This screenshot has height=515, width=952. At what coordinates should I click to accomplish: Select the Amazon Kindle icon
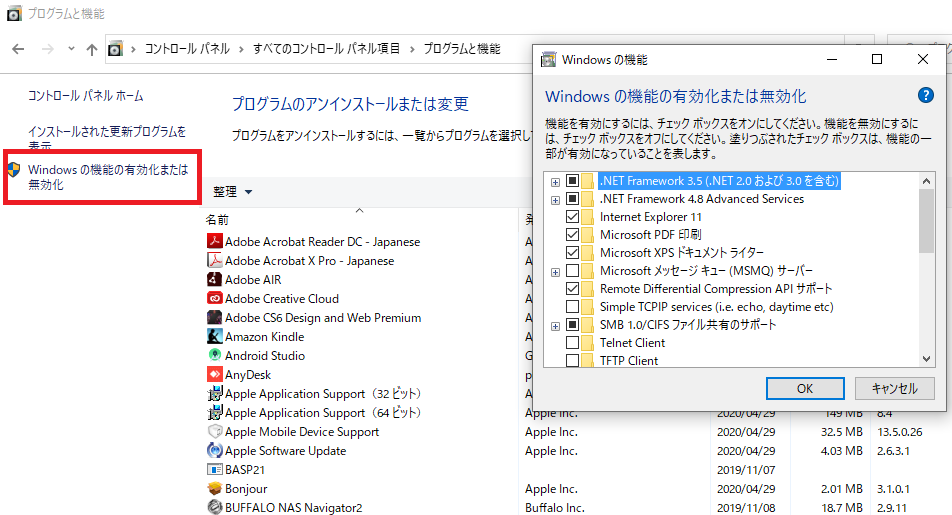tap(214, 336)
